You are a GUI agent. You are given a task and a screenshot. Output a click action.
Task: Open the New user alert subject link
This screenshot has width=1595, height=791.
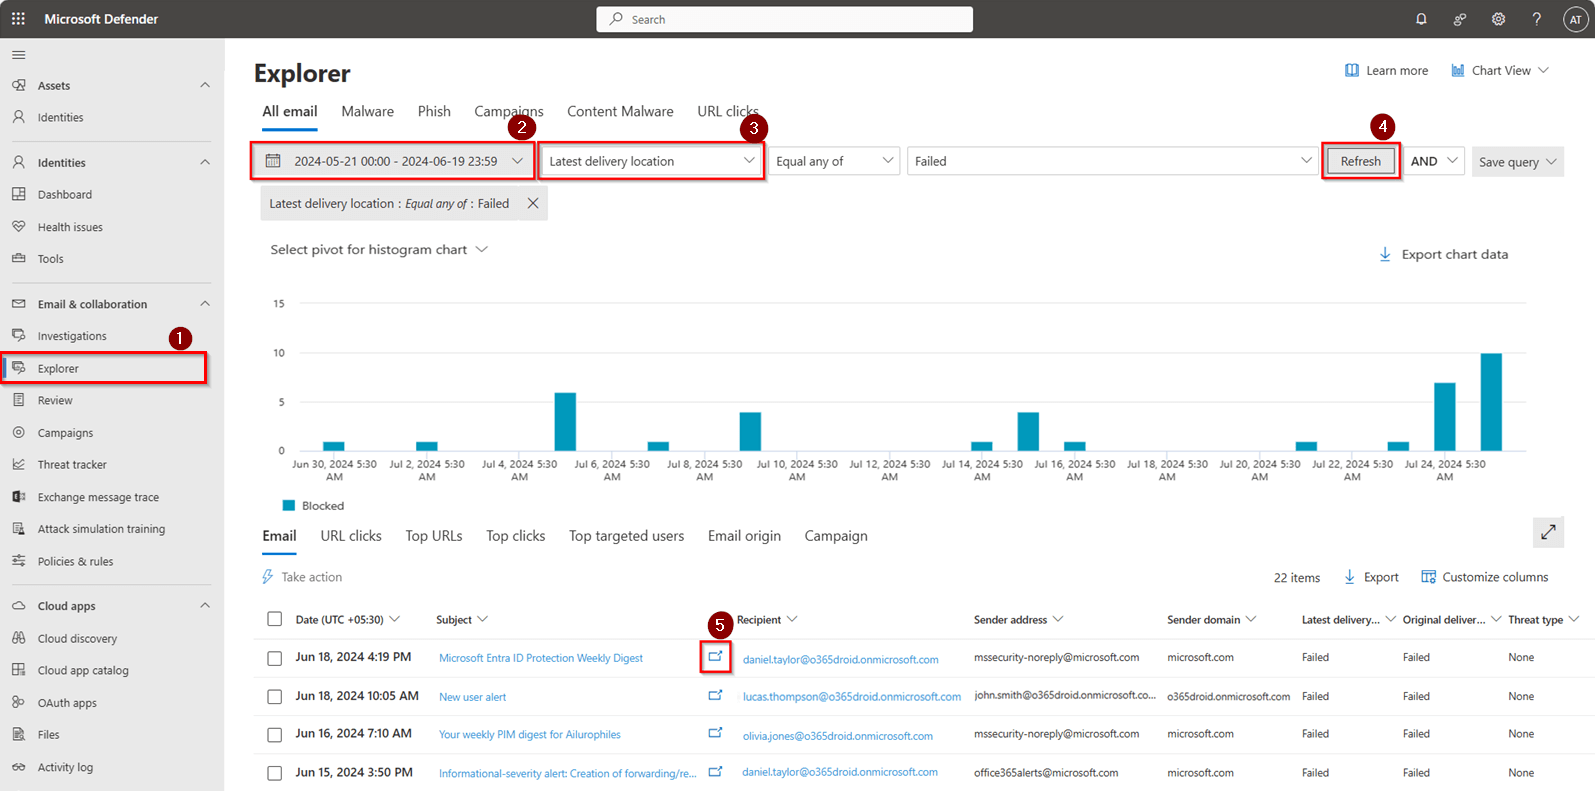pos(472,697)
